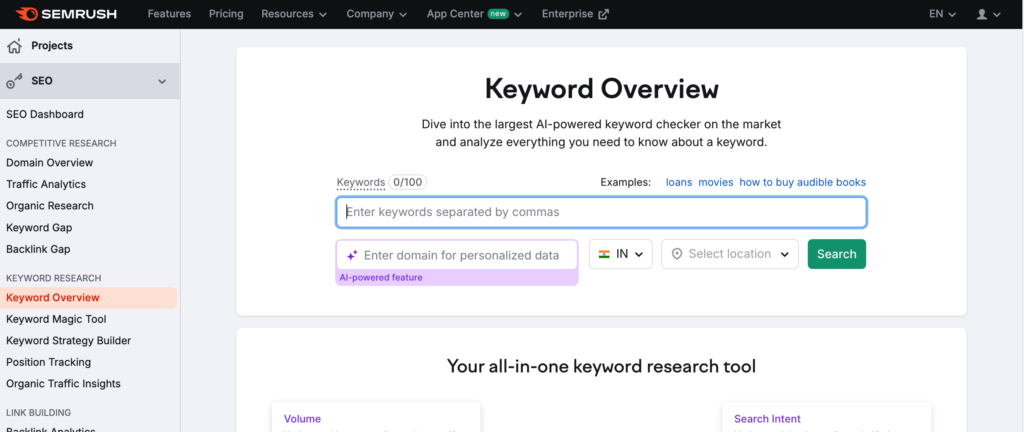The width and height of the screenshot is (1024, 432).
Task: Open Keyword Strategy Builder
Action: pyautogui.click(x=69, y=341)
